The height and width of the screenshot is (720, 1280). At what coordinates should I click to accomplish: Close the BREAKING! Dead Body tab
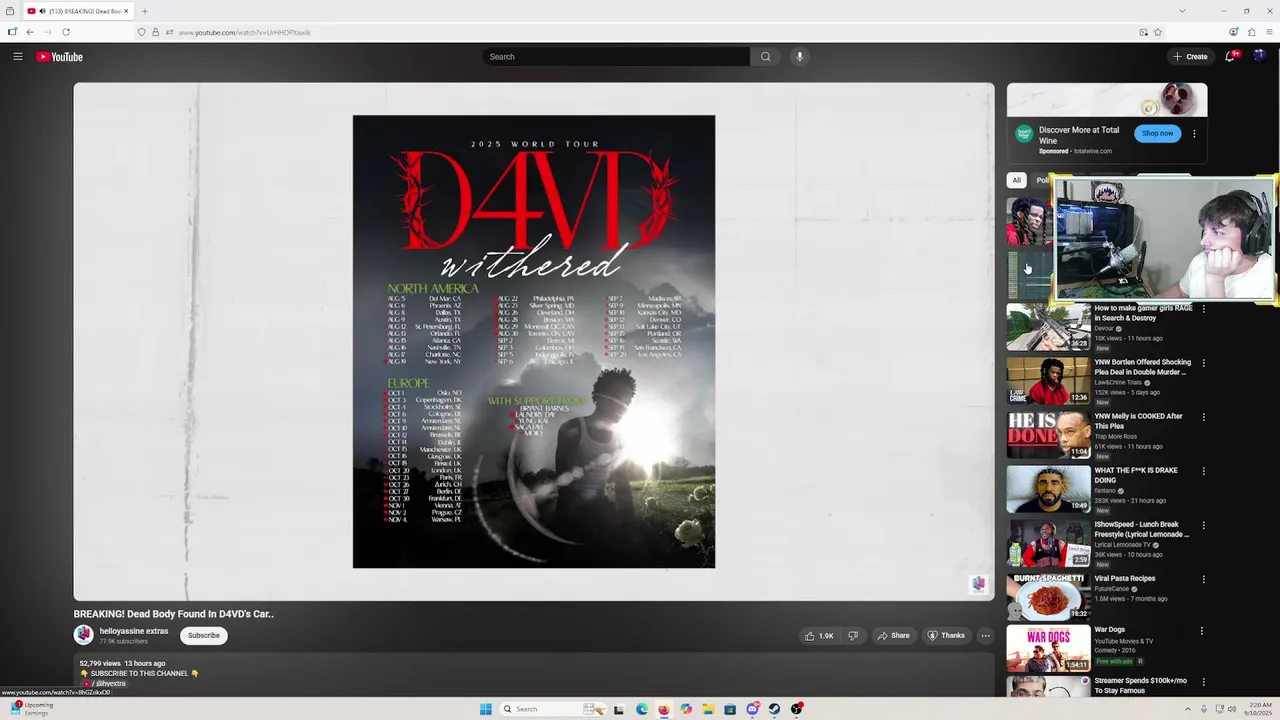[x=126, y=11]
